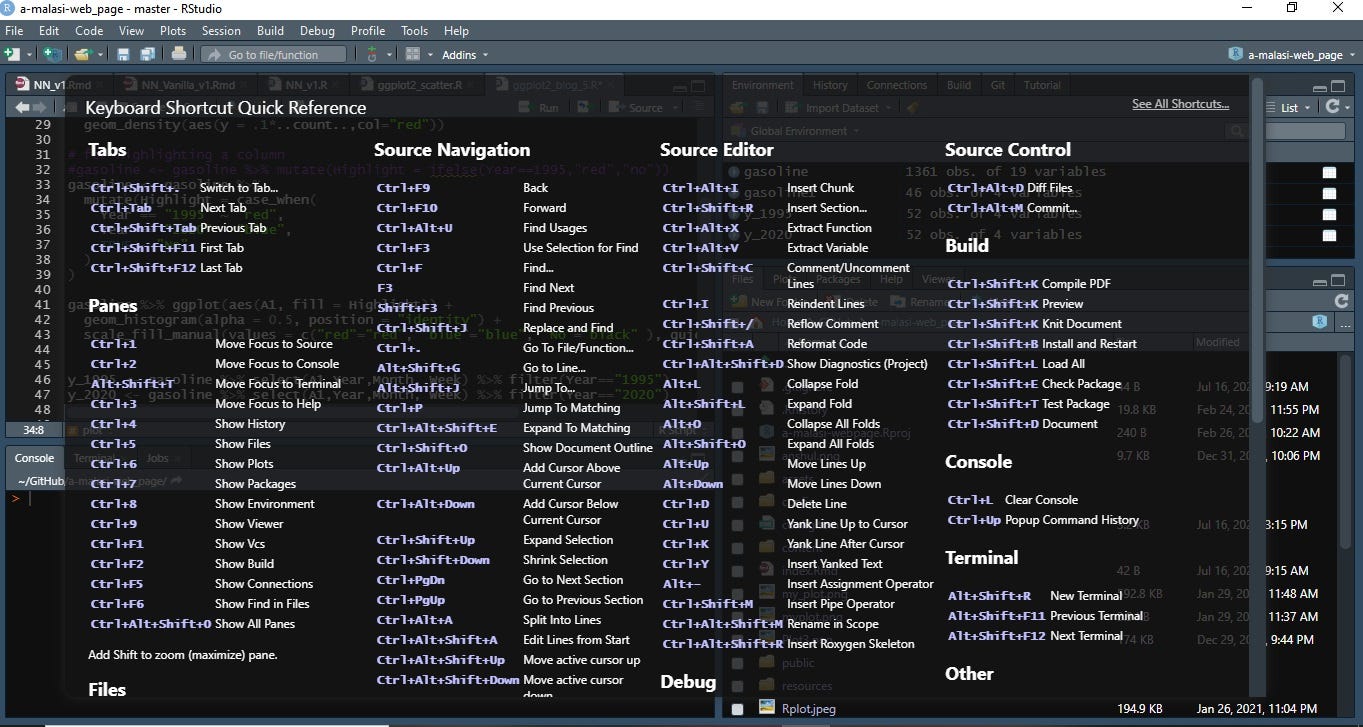Switch to the Git tab
The image size is (1363, 727).
[997, 84]
